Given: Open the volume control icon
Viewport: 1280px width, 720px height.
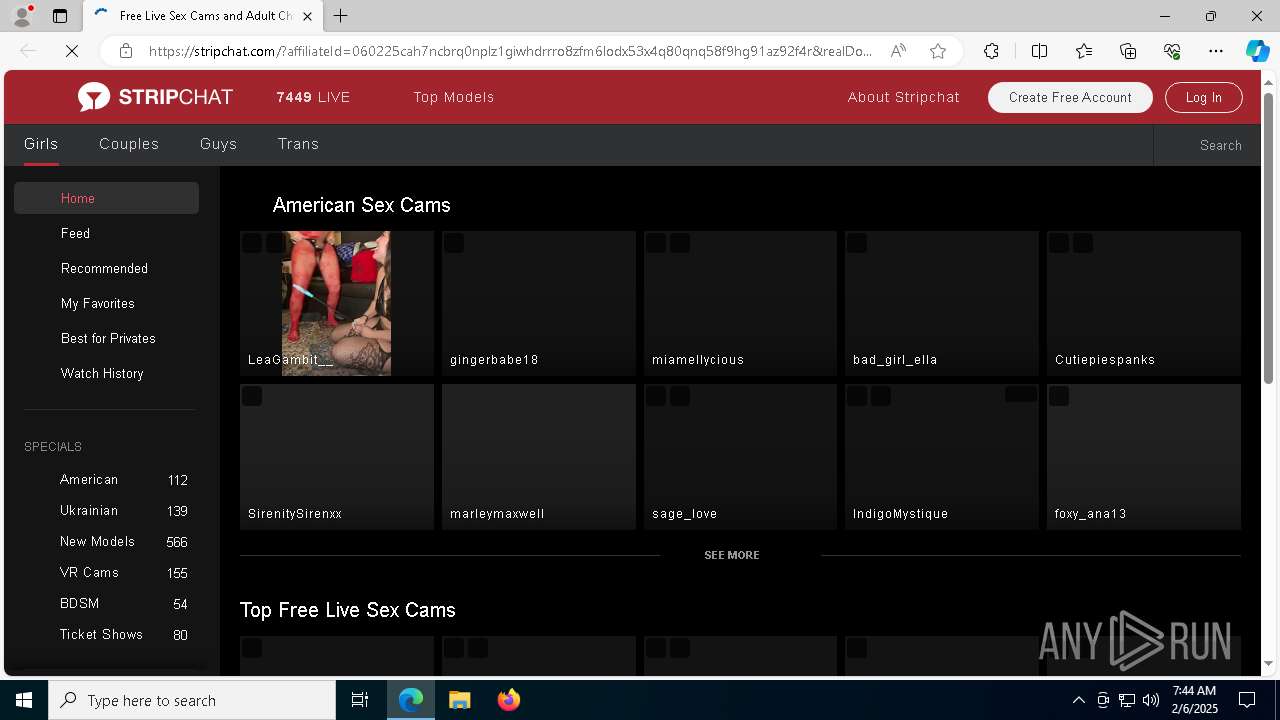Looking at the screenshot, I should pyautogui.click(x=1151, y=700).
